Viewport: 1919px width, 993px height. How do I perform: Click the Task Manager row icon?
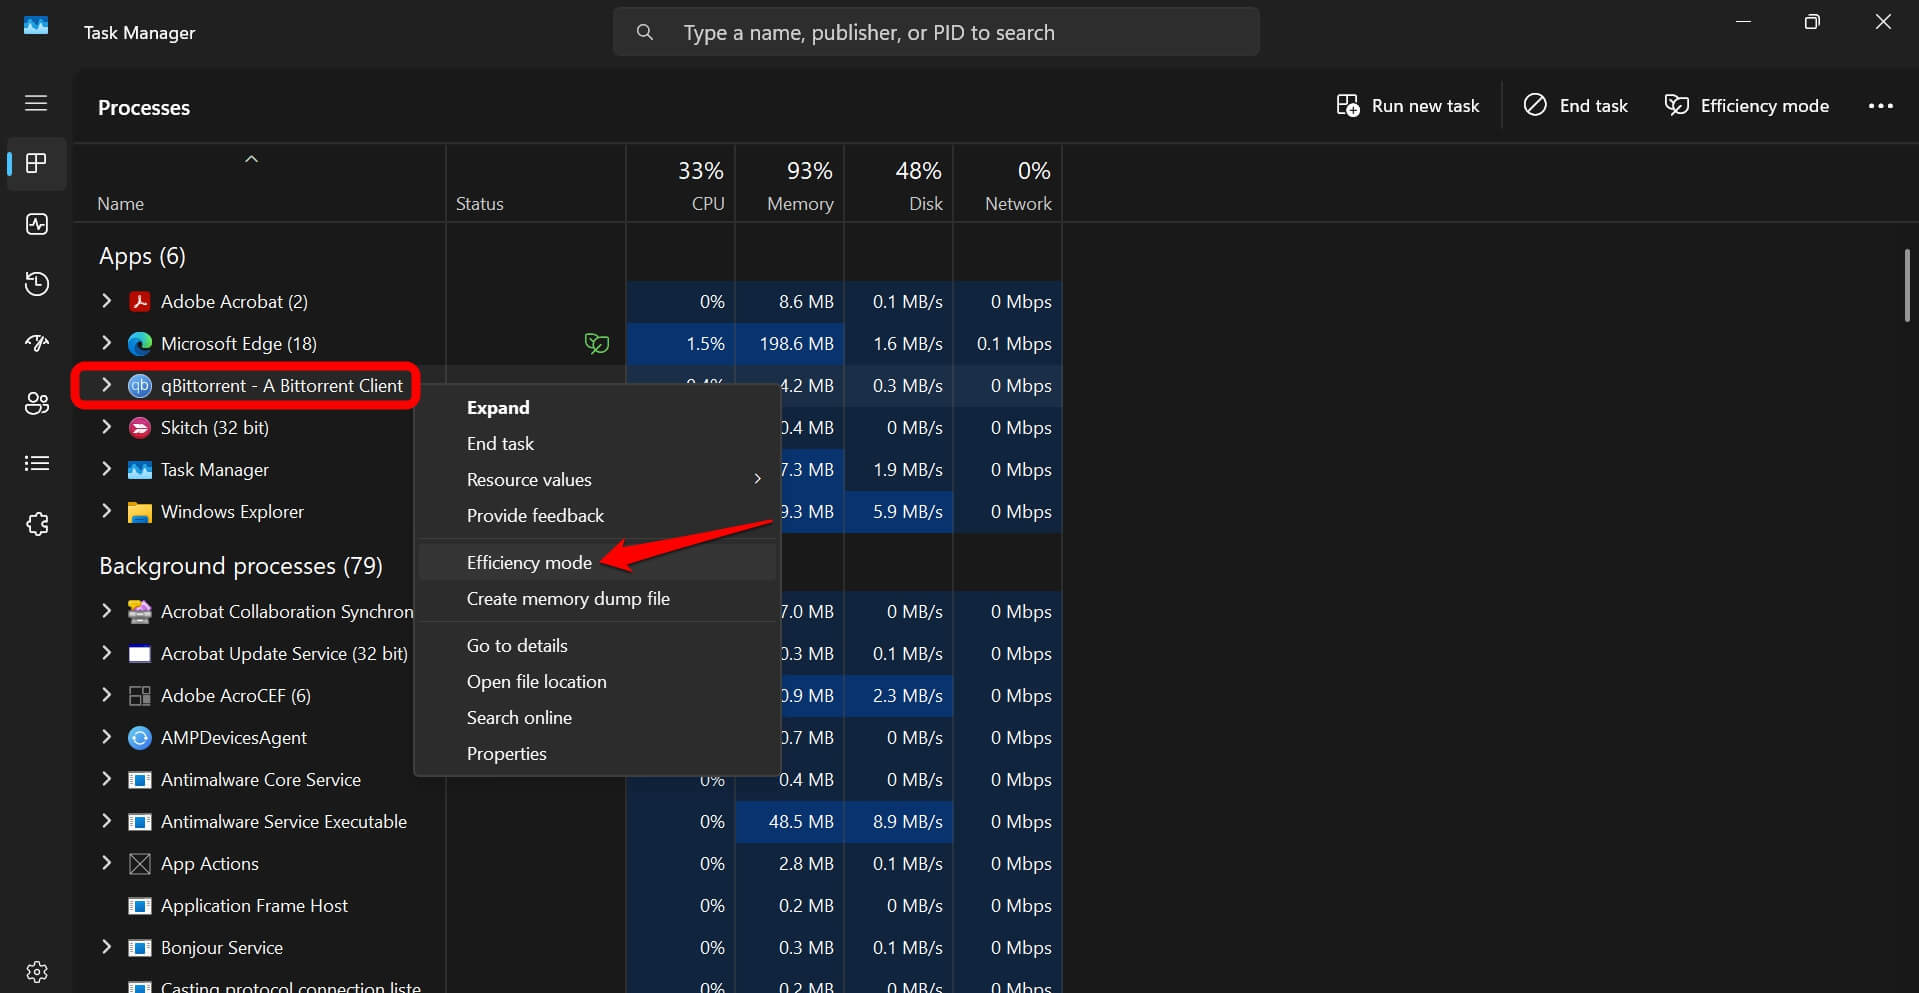(140, 469)
